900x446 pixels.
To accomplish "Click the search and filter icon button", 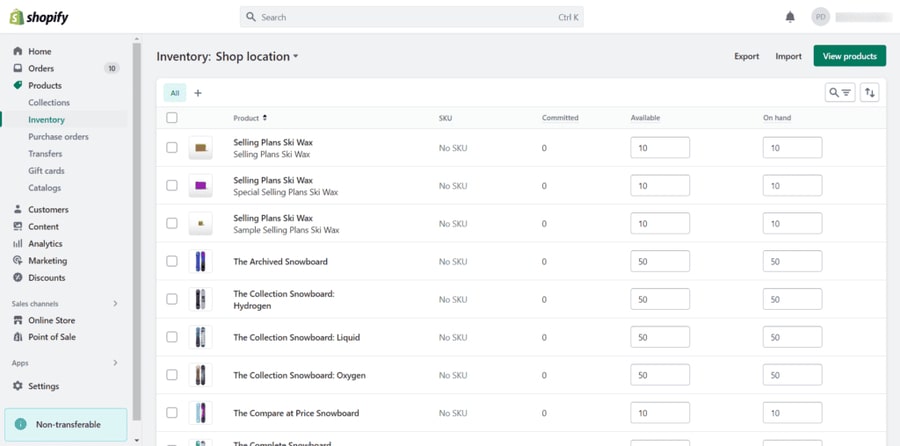I will click(x=840, y=92).
